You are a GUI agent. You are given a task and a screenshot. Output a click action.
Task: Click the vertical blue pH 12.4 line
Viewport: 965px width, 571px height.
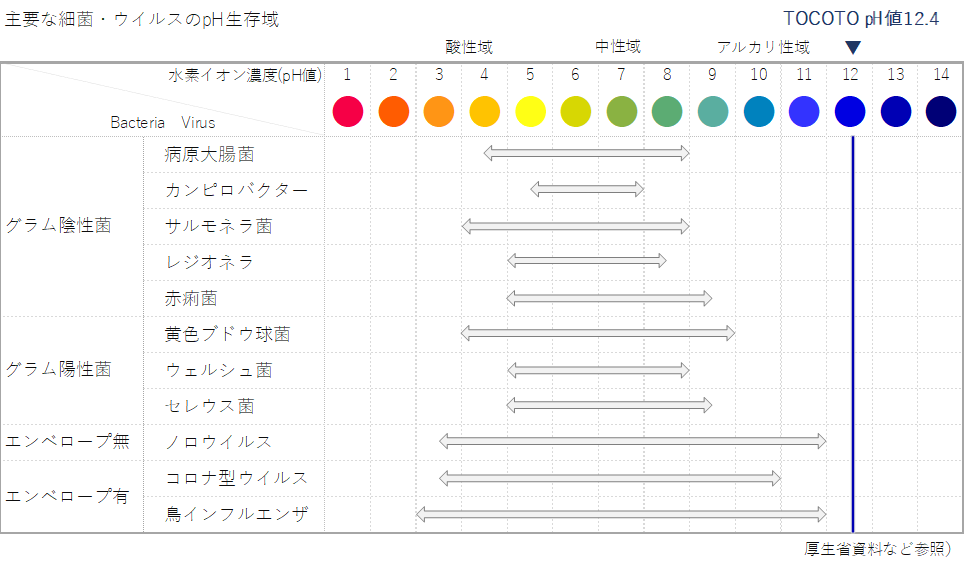(x=853, y=330)
